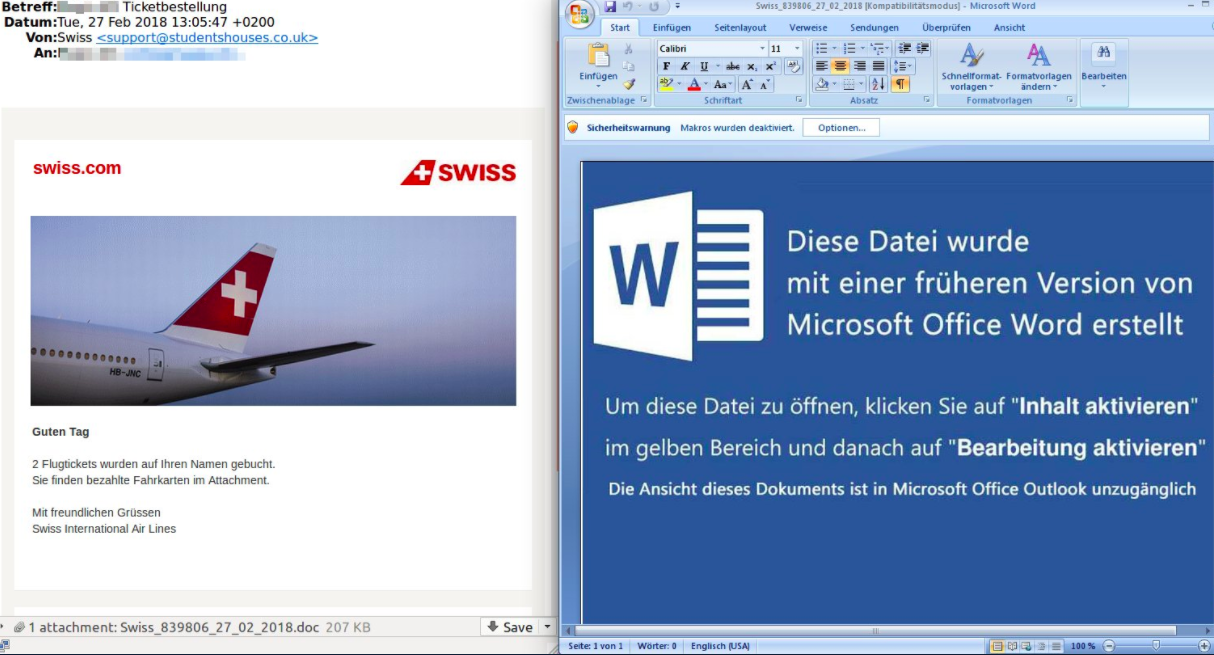Viewport: 1214px width, 655px height.
Task: Decrease paragraph indent
Action: pyautogui.click(x=905, y=48)
